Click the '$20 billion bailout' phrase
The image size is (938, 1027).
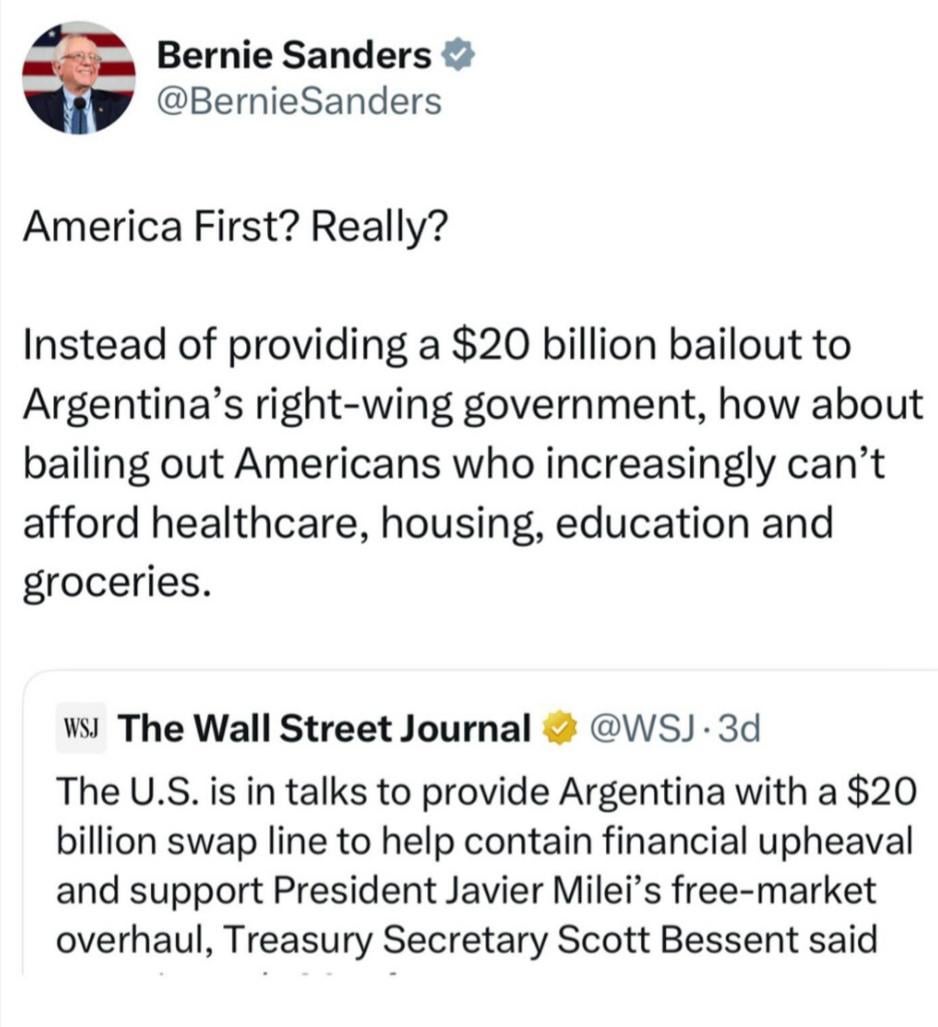(637, 345)
